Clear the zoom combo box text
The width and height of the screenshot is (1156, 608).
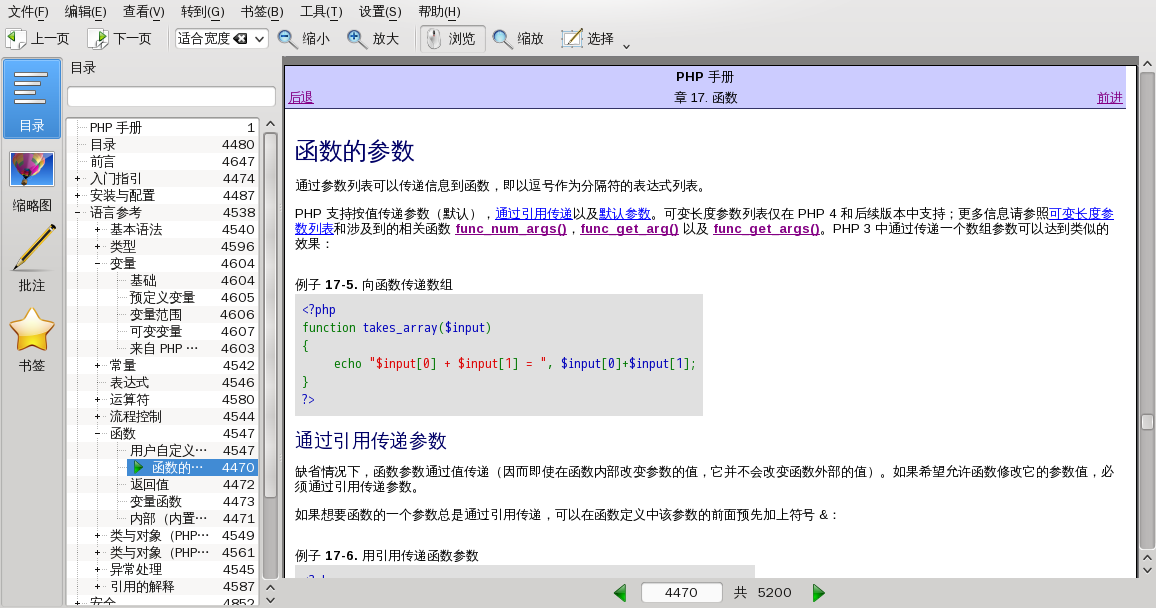tap(240, 38)
